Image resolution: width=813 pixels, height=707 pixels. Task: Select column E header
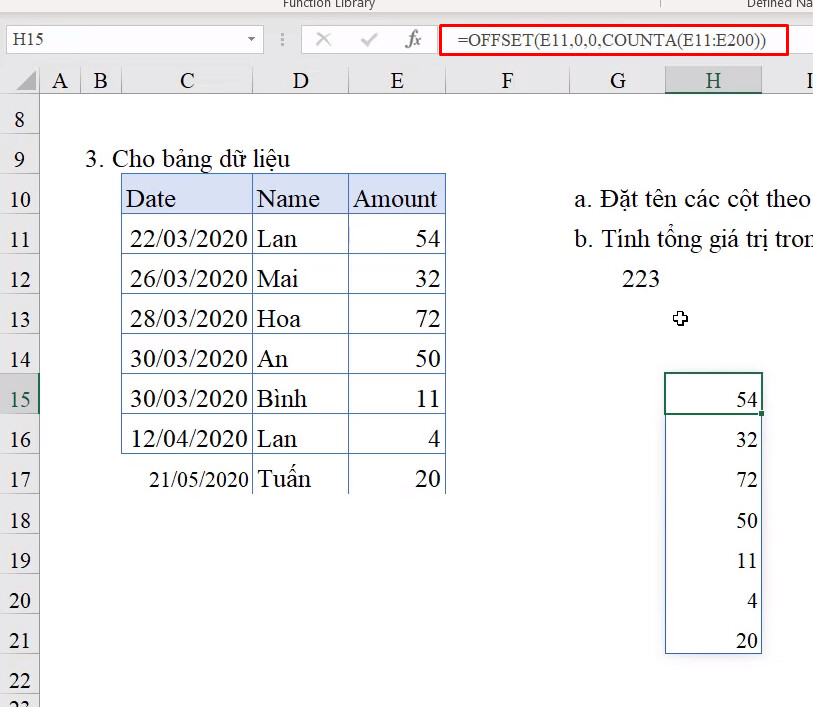point(396,79)
